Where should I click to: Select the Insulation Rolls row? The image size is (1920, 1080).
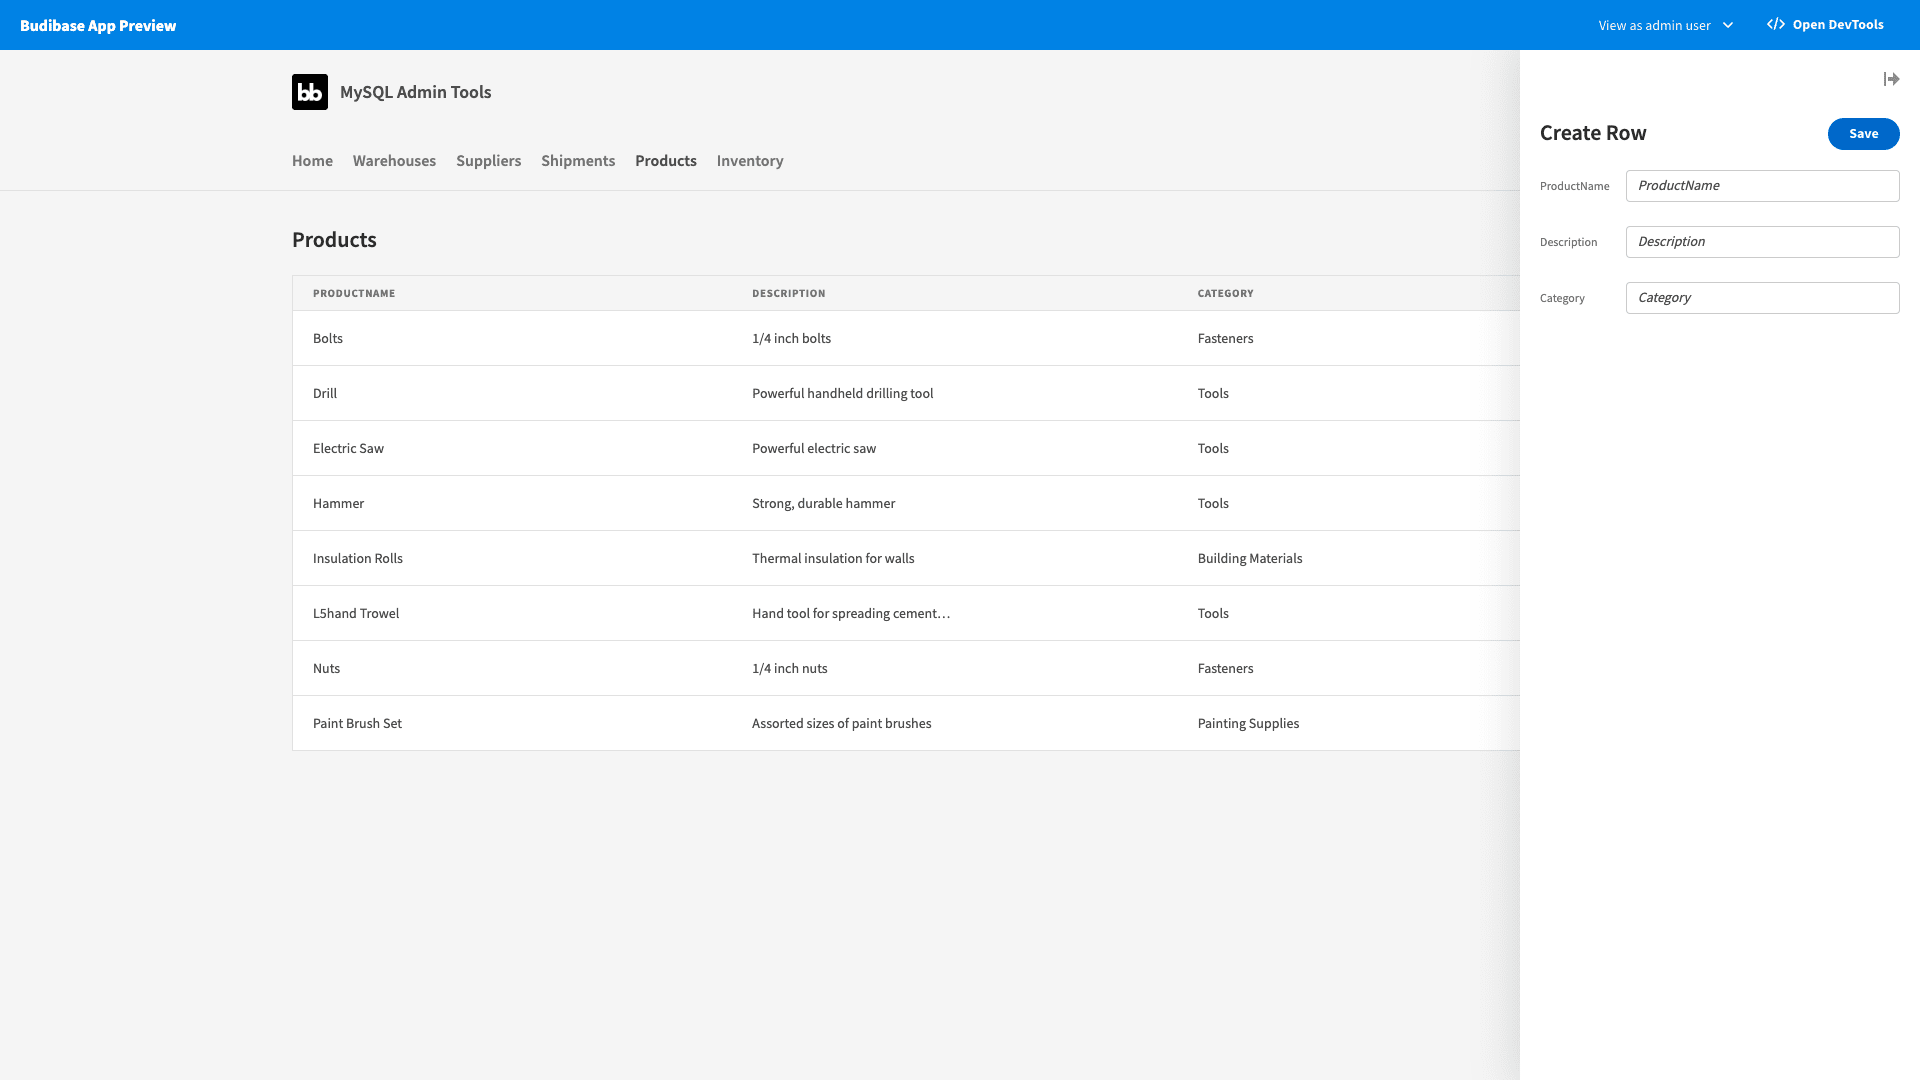(906, 558)
